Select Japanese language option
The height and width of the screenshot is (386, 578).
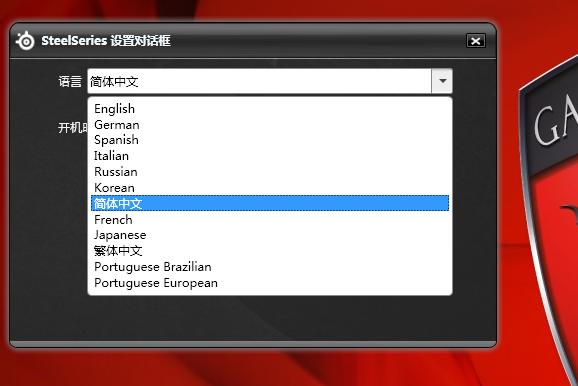270,235
